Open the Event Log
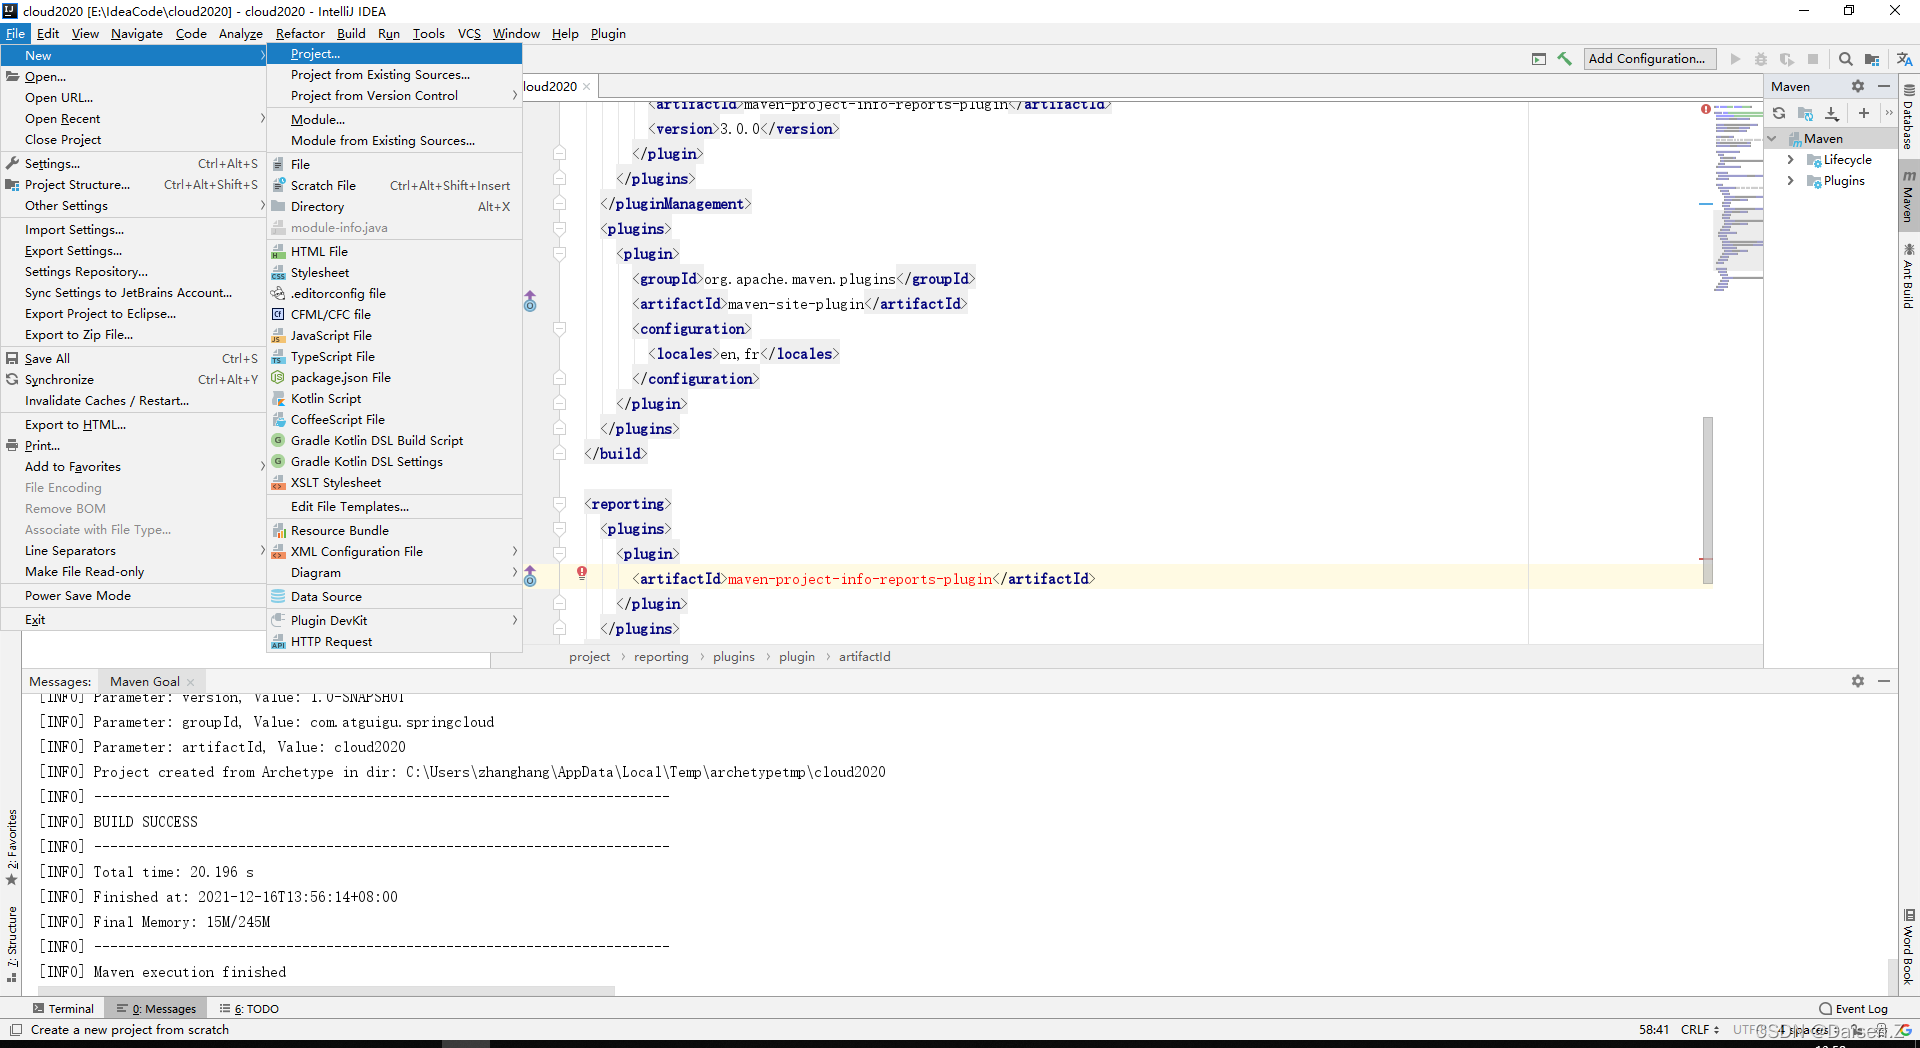The width and height of the screenshot is (1920, 1048). pos(1853,1009)
